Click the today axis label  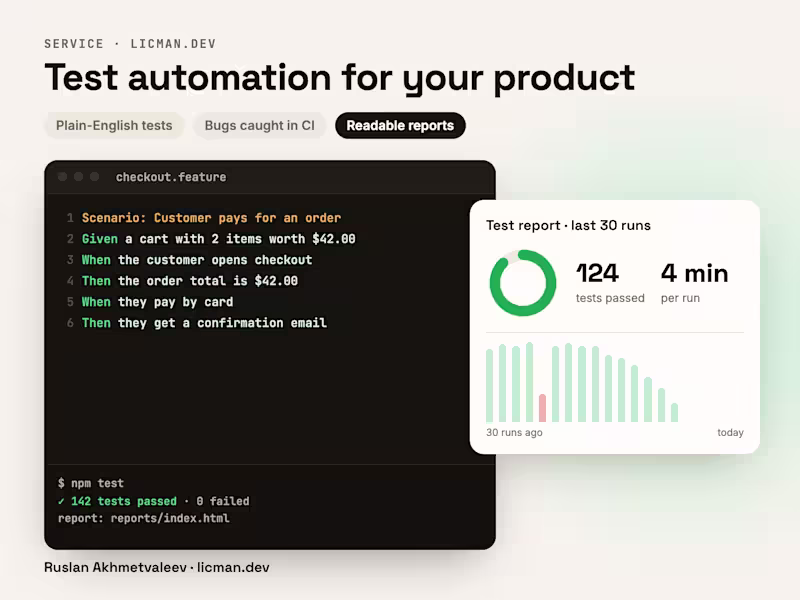point(730,433)
